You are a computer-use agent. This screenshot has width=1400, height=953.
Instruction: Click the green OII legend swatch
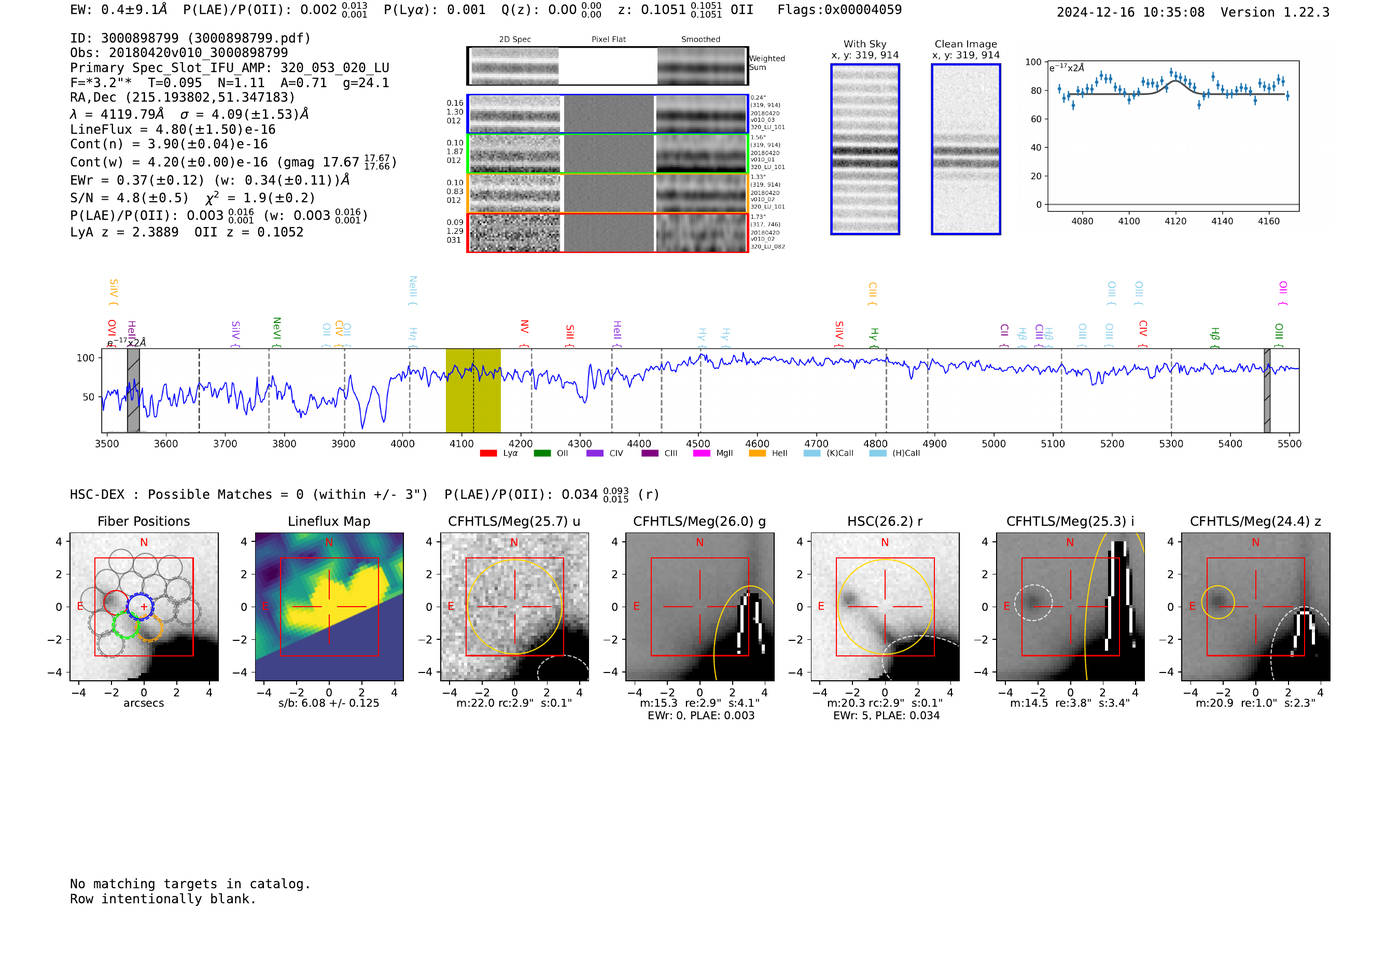(x=542, y=453)
